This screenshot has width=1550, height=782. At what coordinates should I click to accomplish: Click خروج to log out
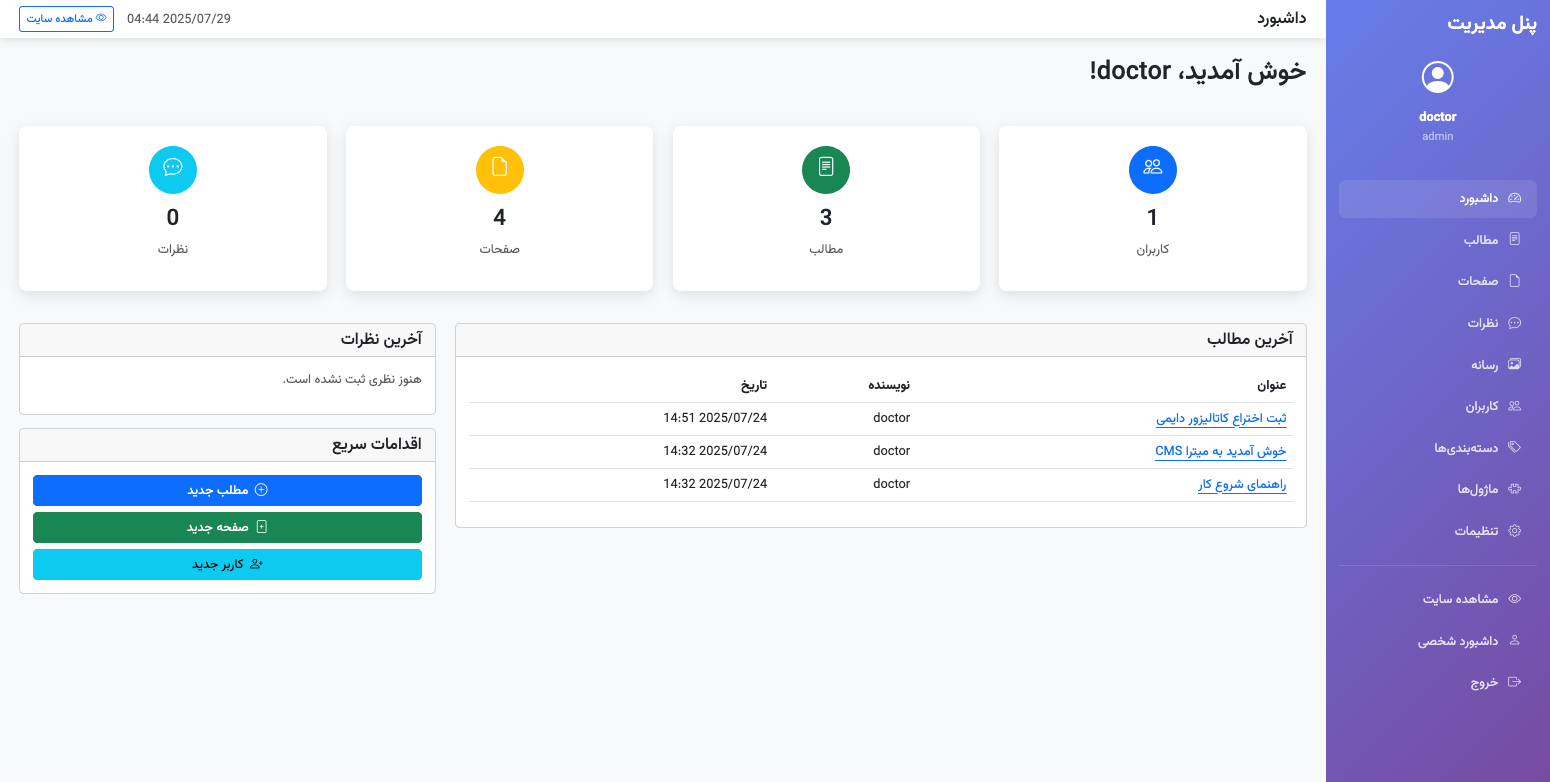1438,682
